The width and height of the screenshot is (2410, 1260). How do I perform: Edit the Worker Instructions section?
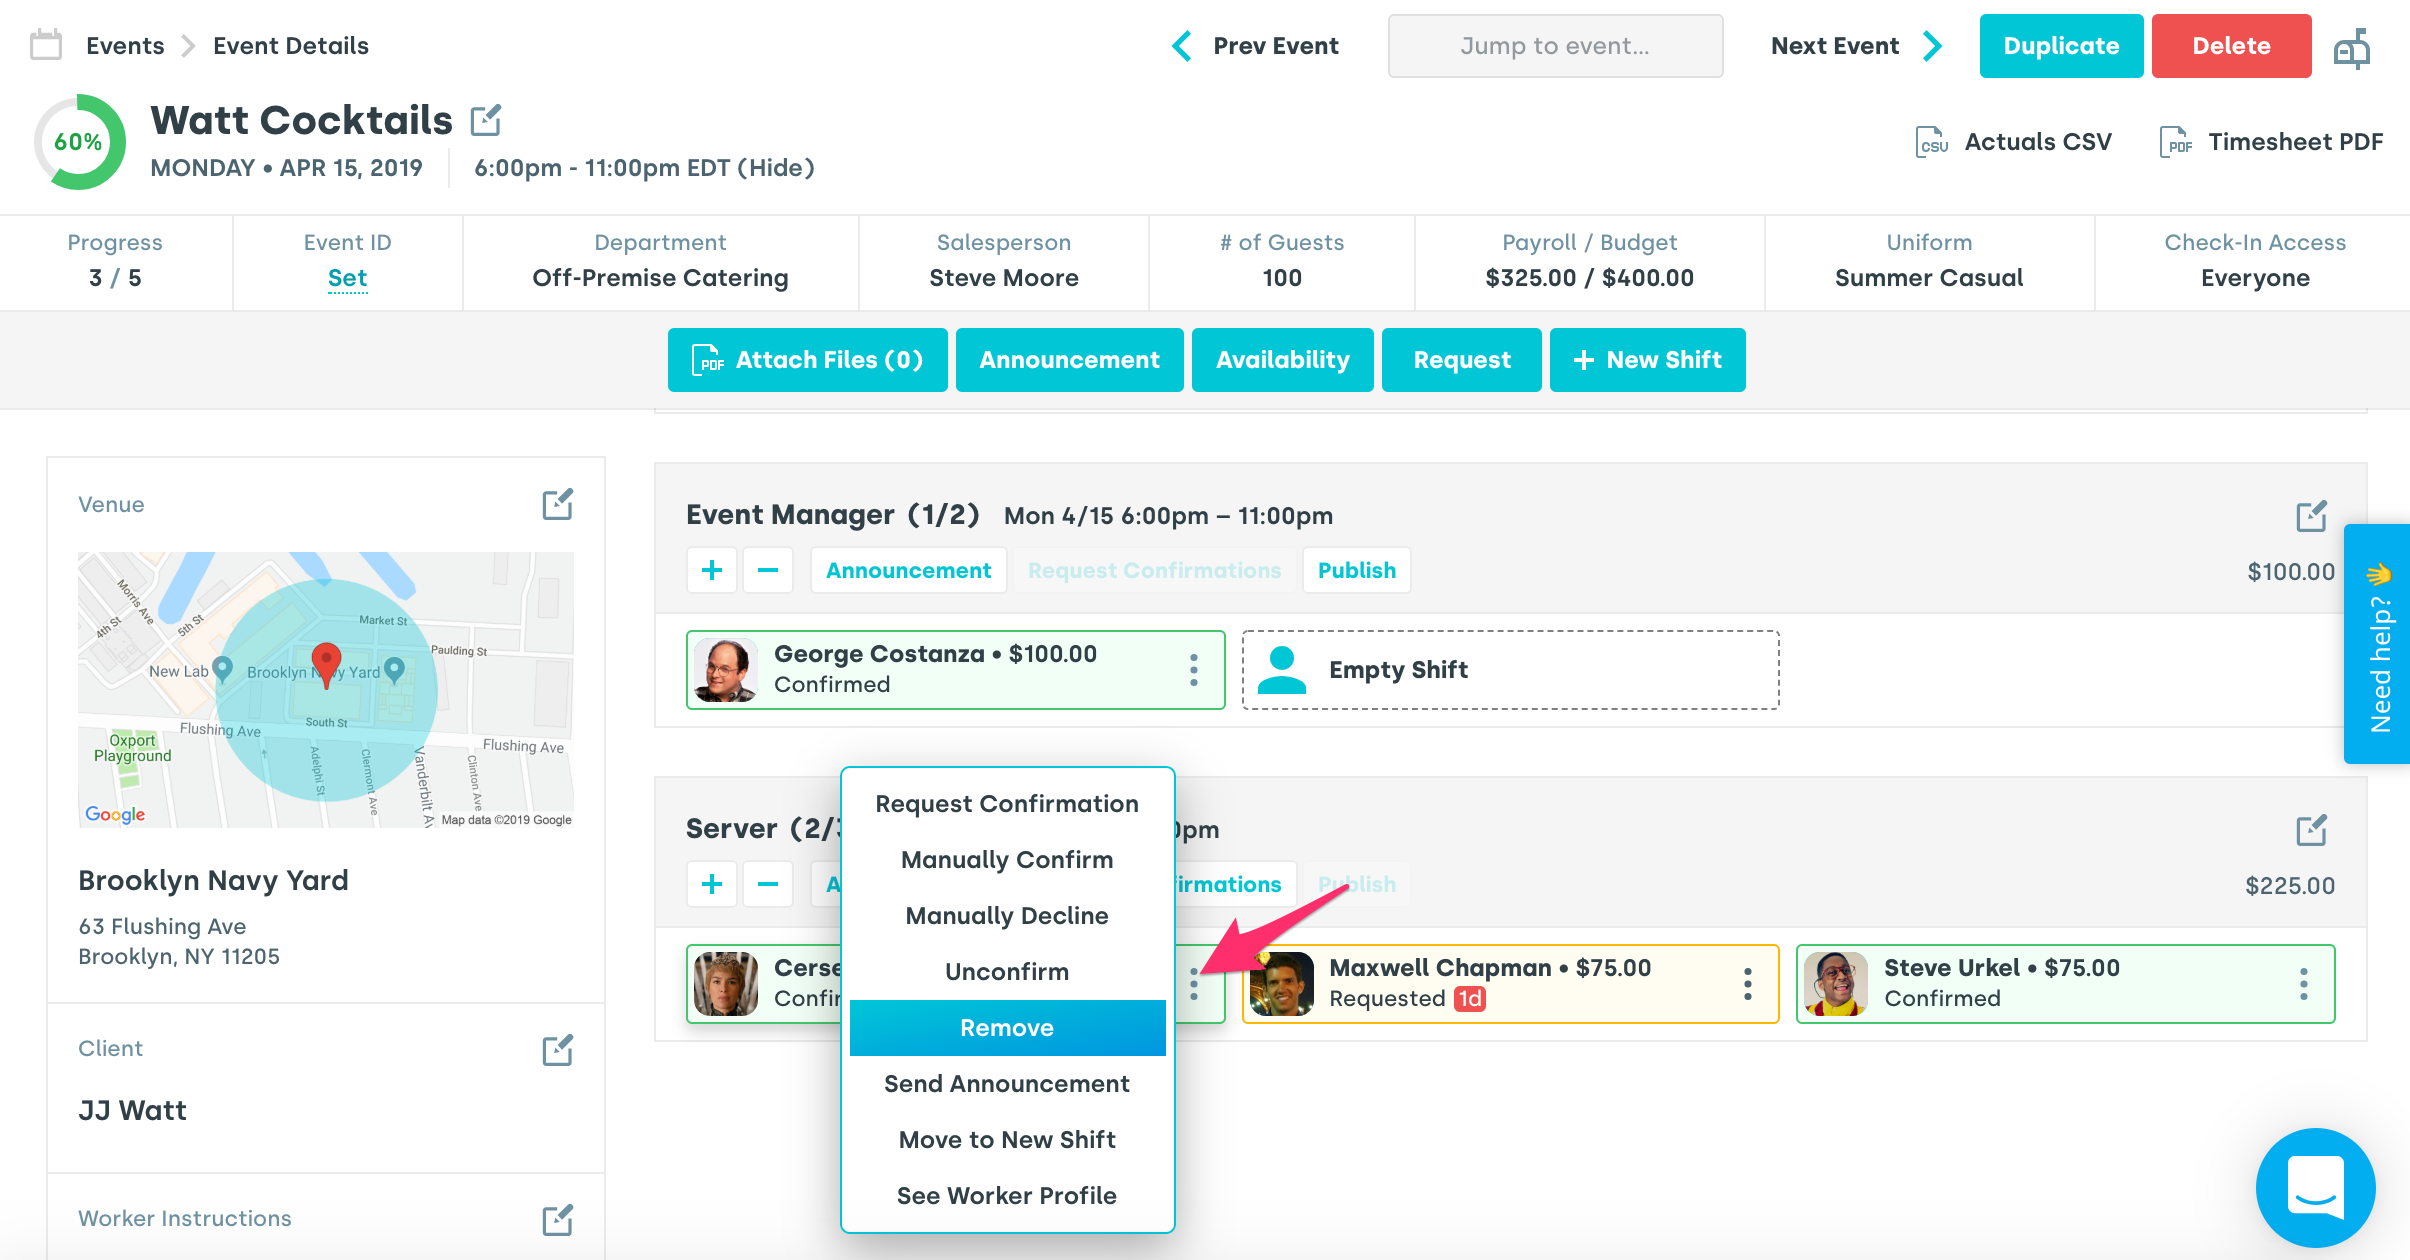coord(557,1219)
